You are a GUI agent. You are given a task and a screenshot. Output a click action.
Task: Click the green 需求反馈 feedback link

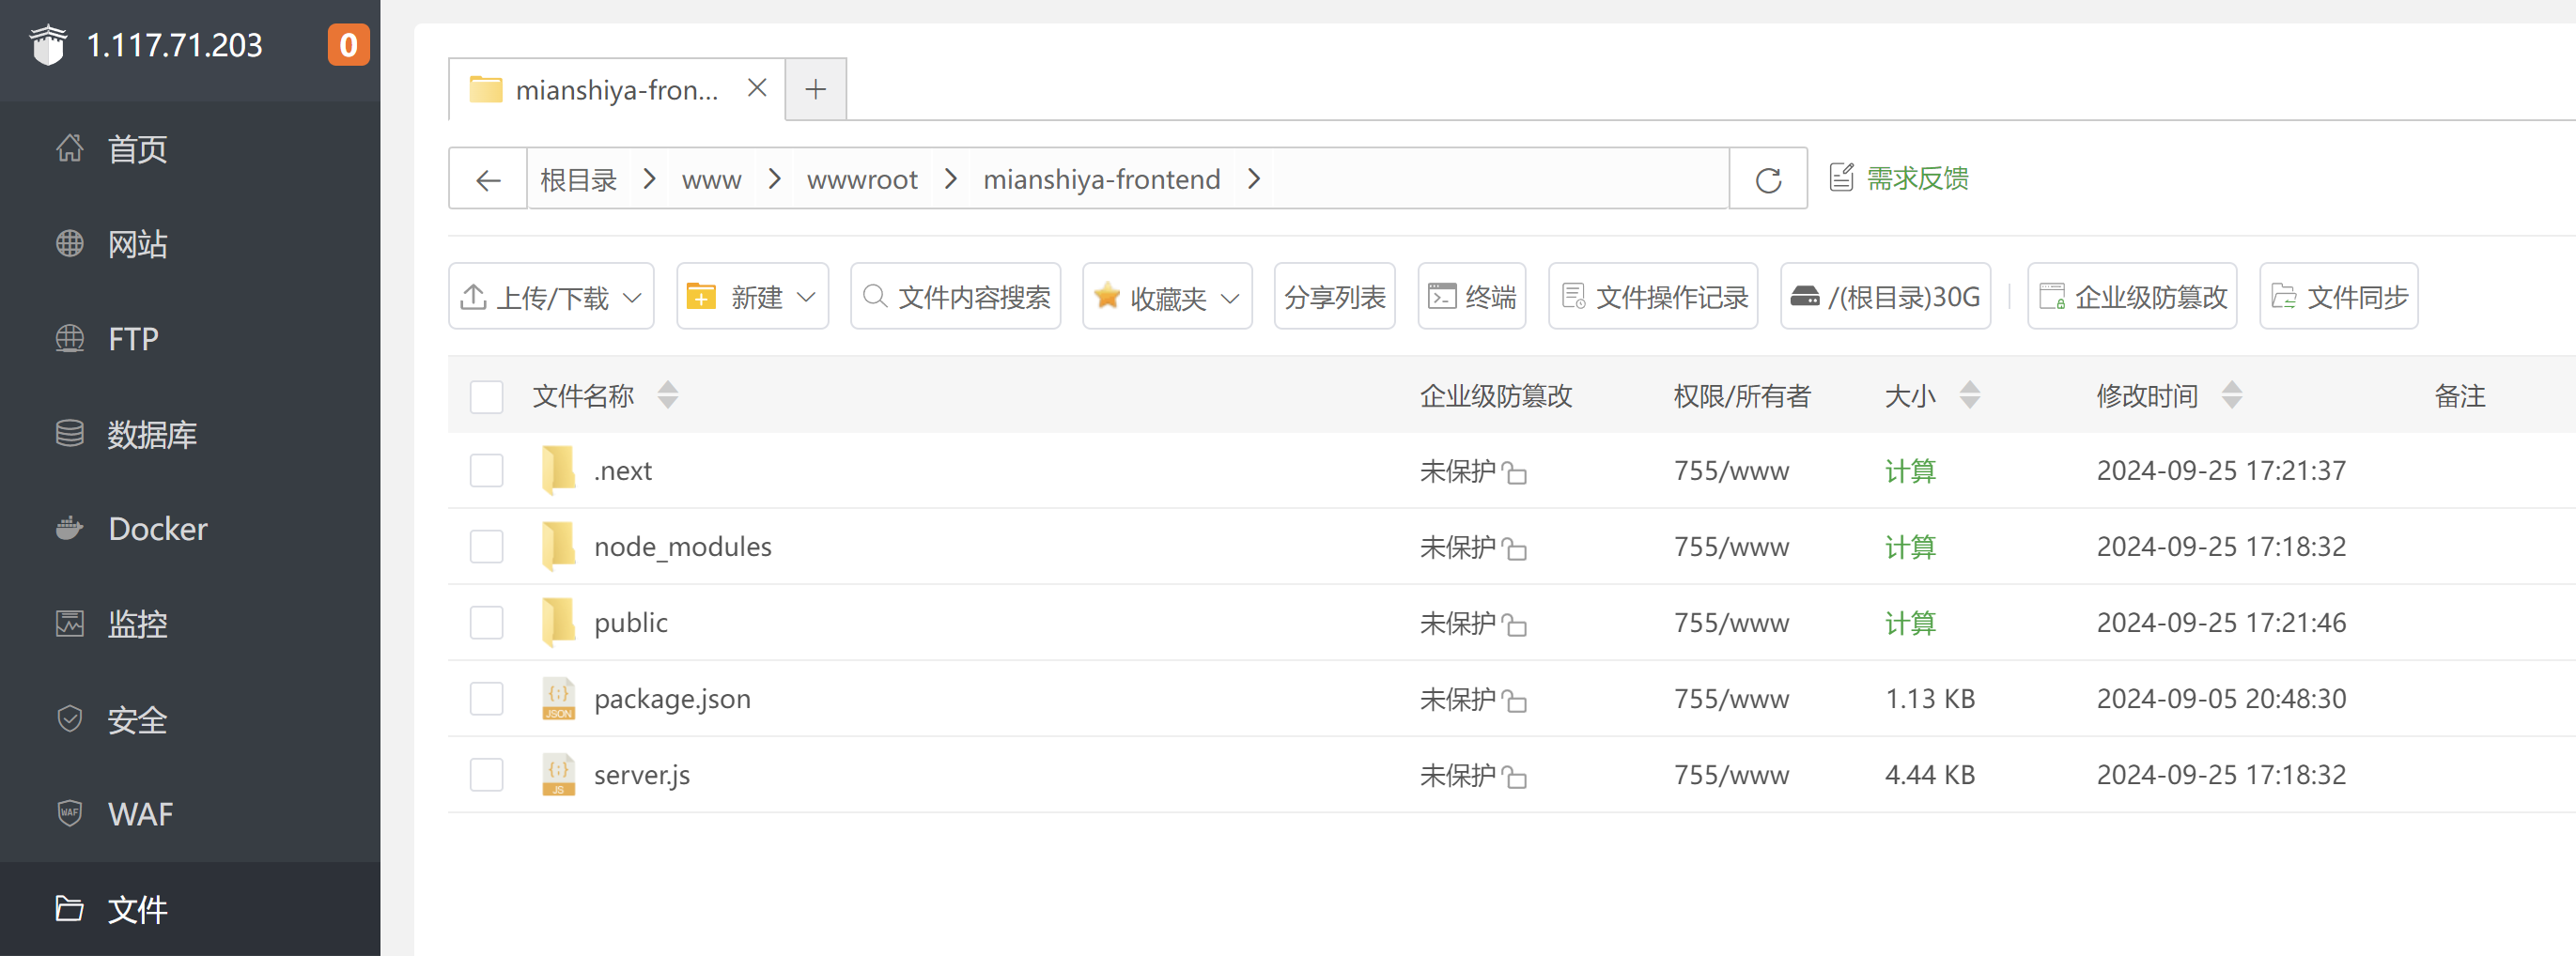tap(1916, 179)
